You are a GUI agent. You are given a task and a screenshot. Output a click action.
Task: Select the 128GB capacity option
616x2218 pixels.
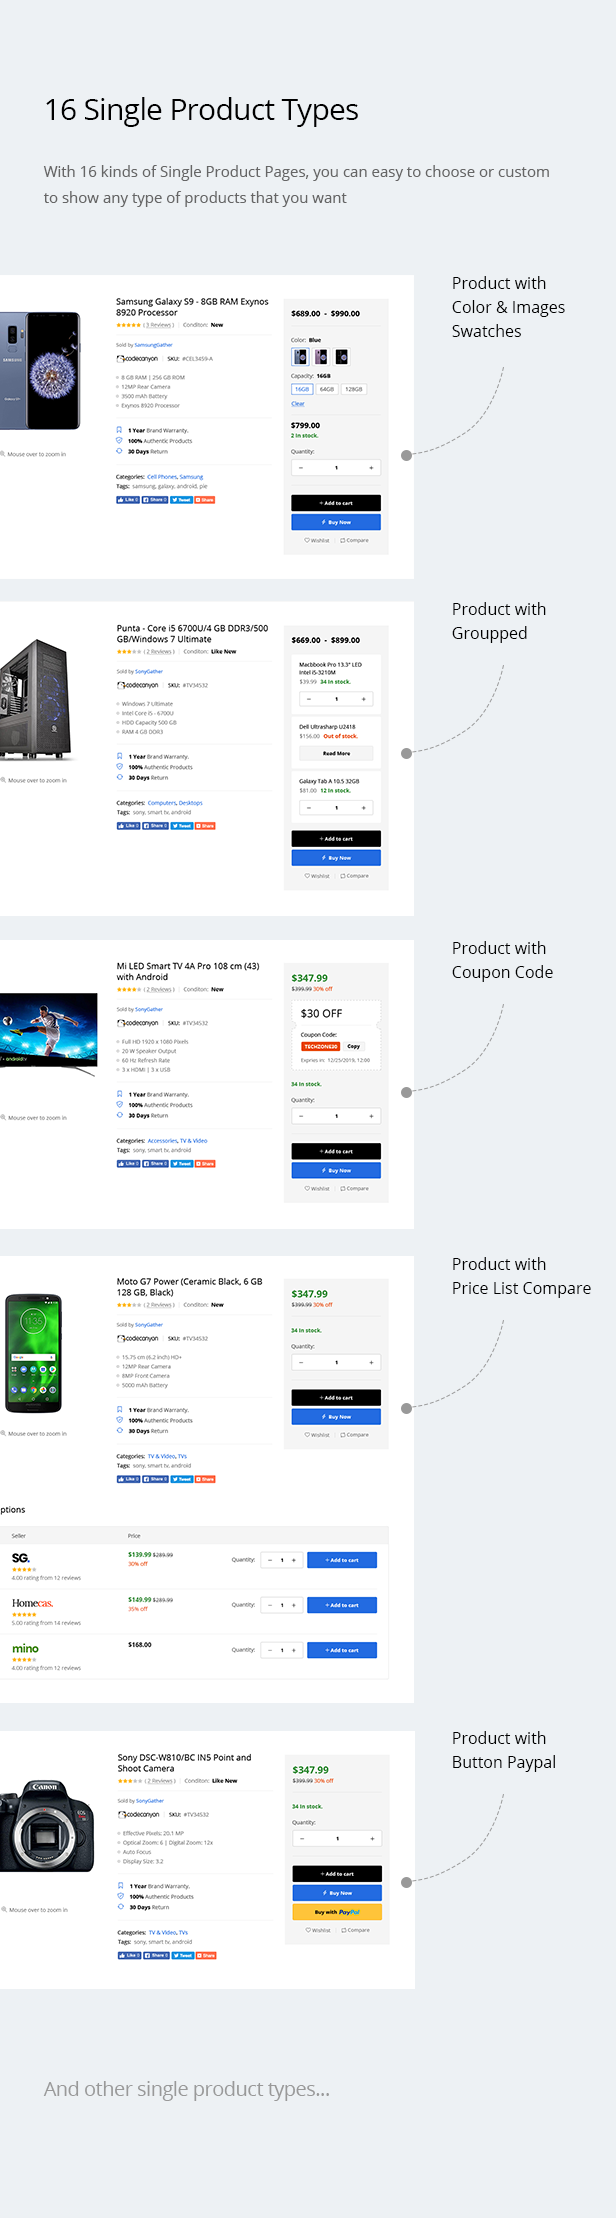click(354, 389)
